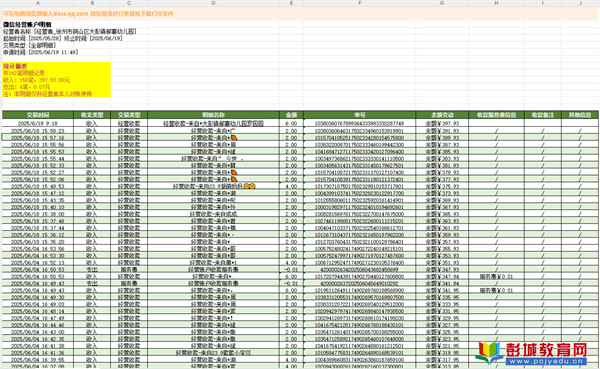Click balance cell 余额¥347.94
This screenshot has width=600, height=369.
click(442, 276)
